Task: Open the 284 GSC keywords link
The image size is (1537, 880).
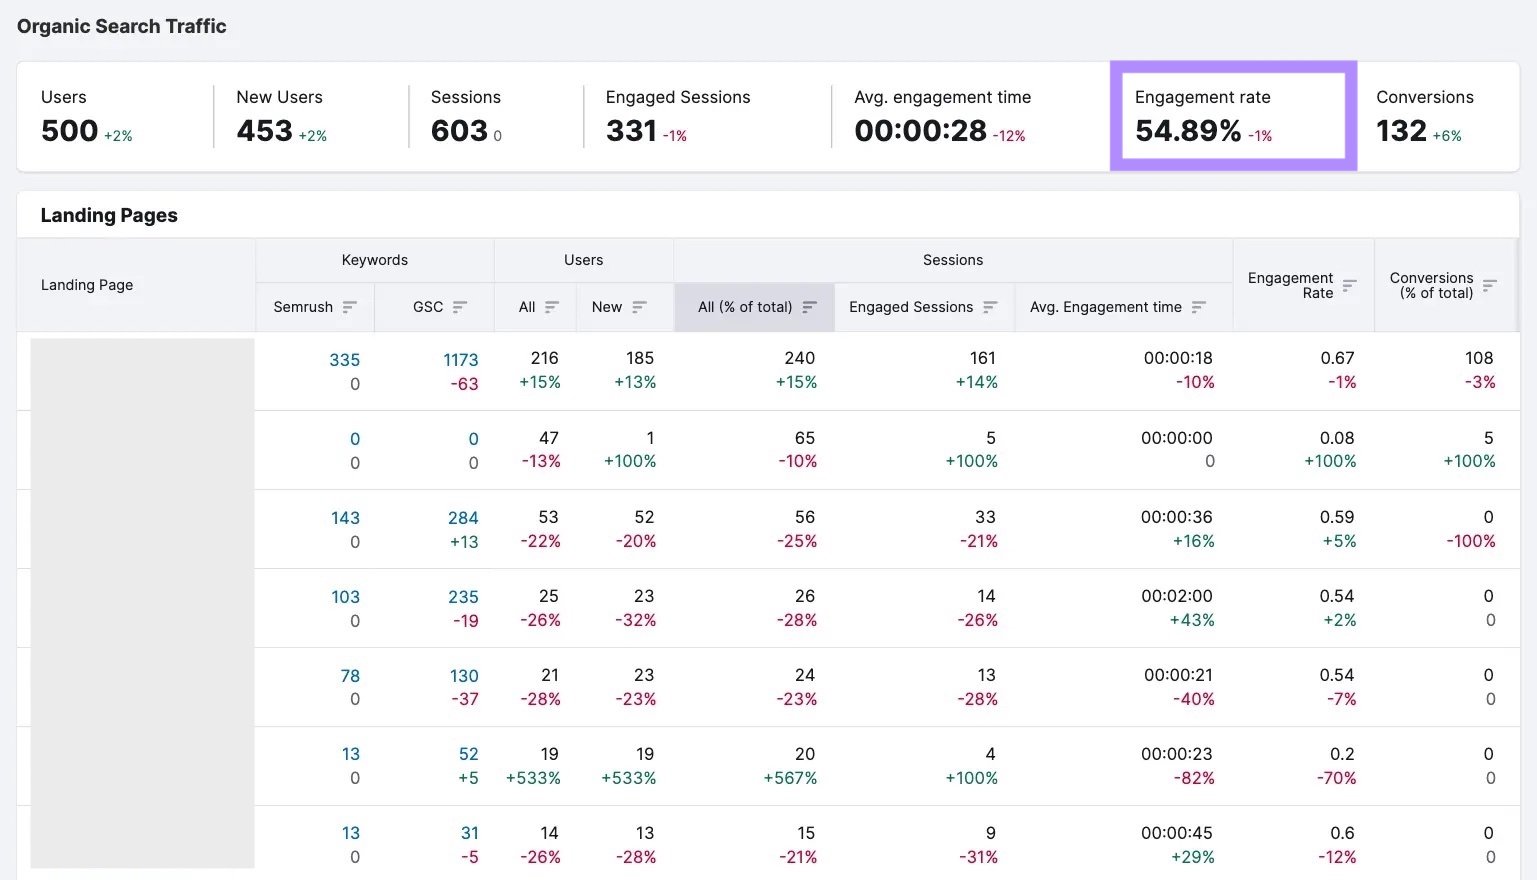Action: [462, 517]
